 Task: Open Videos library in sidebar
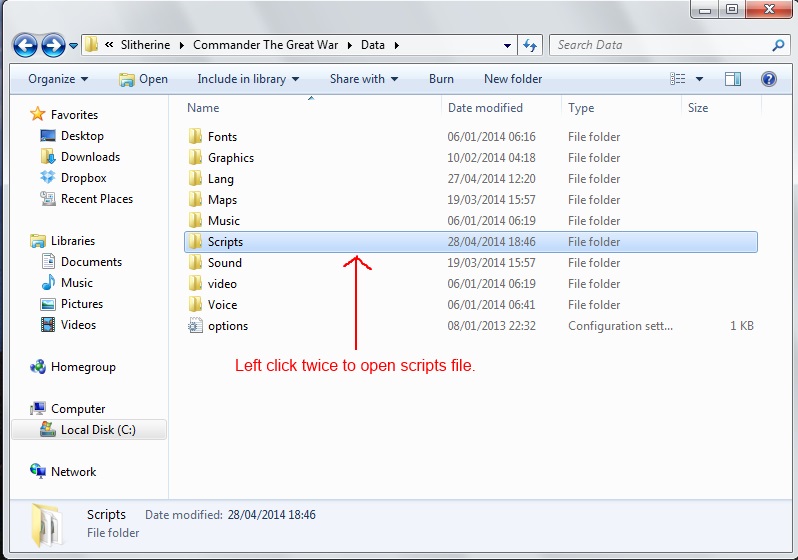tap(78, 325)
